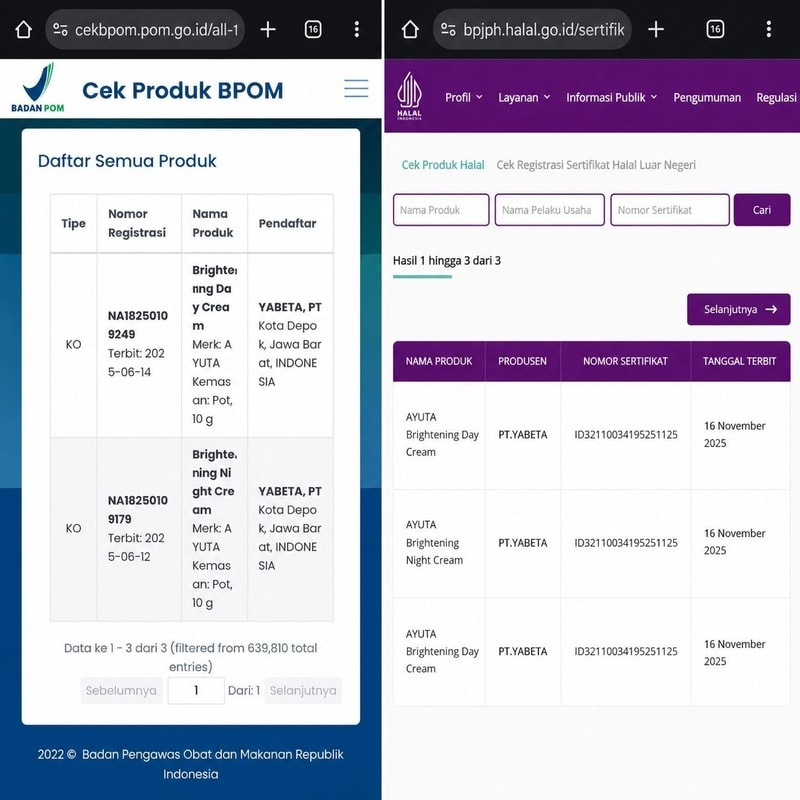Click the Data ke 1 - 3 dari 3 summary text
The width and height of the screenshot is (800, 800).
pos(190,657)
